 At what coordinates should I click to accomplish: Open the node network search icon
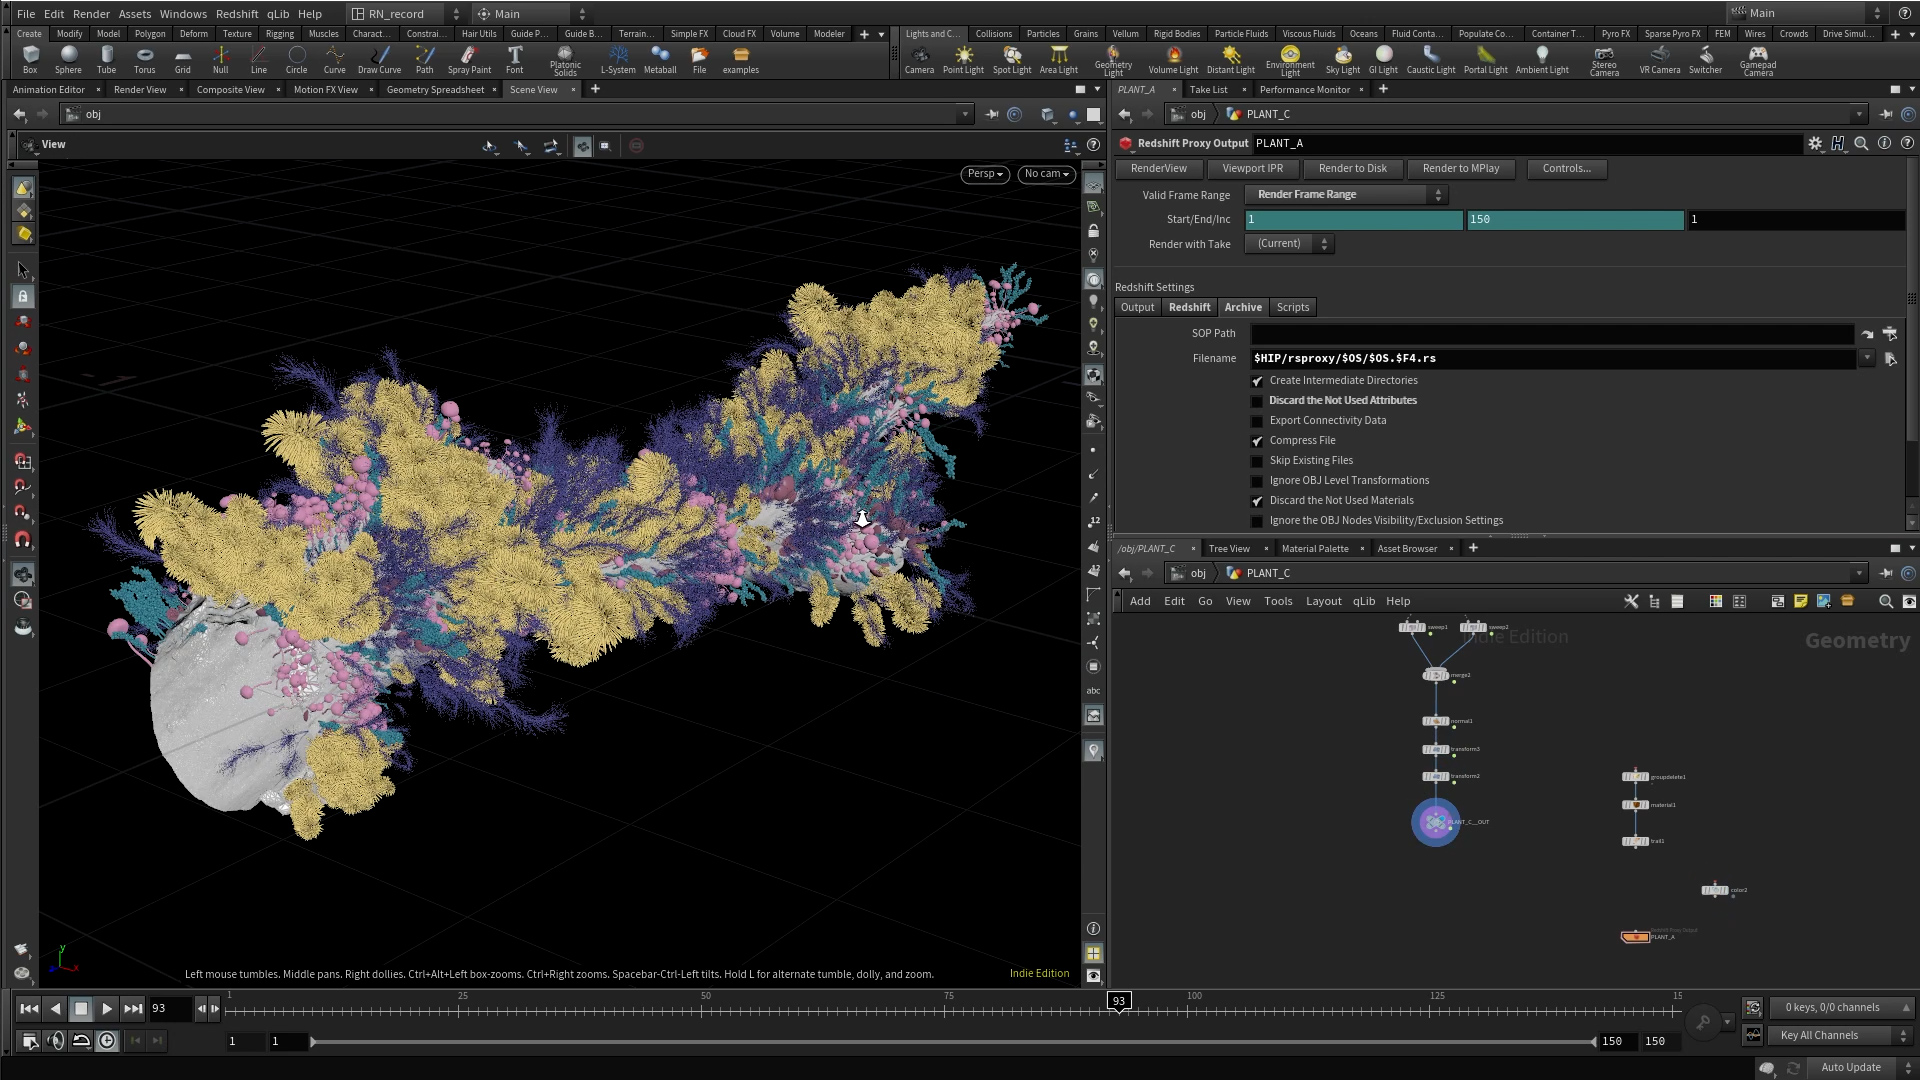pos(1885,601)
